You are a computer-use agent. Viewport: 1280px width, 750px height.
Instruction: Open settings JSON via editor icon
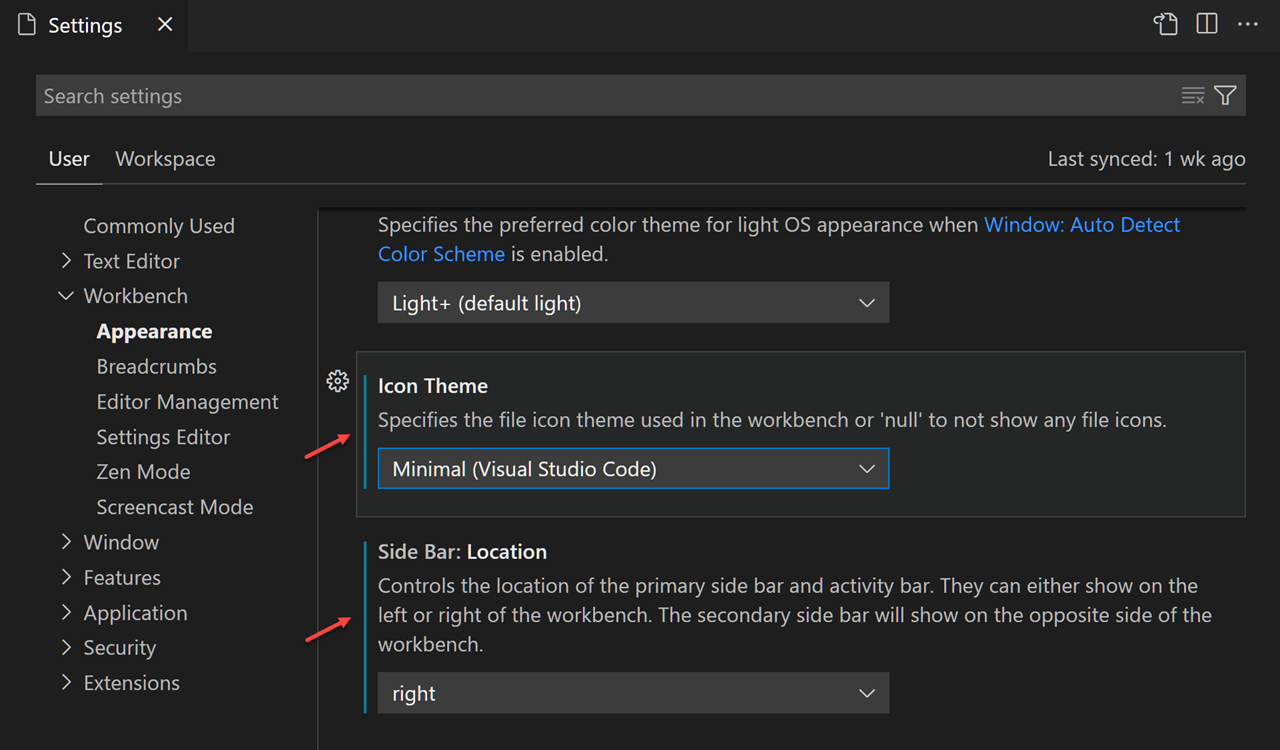click(1166, 23)
